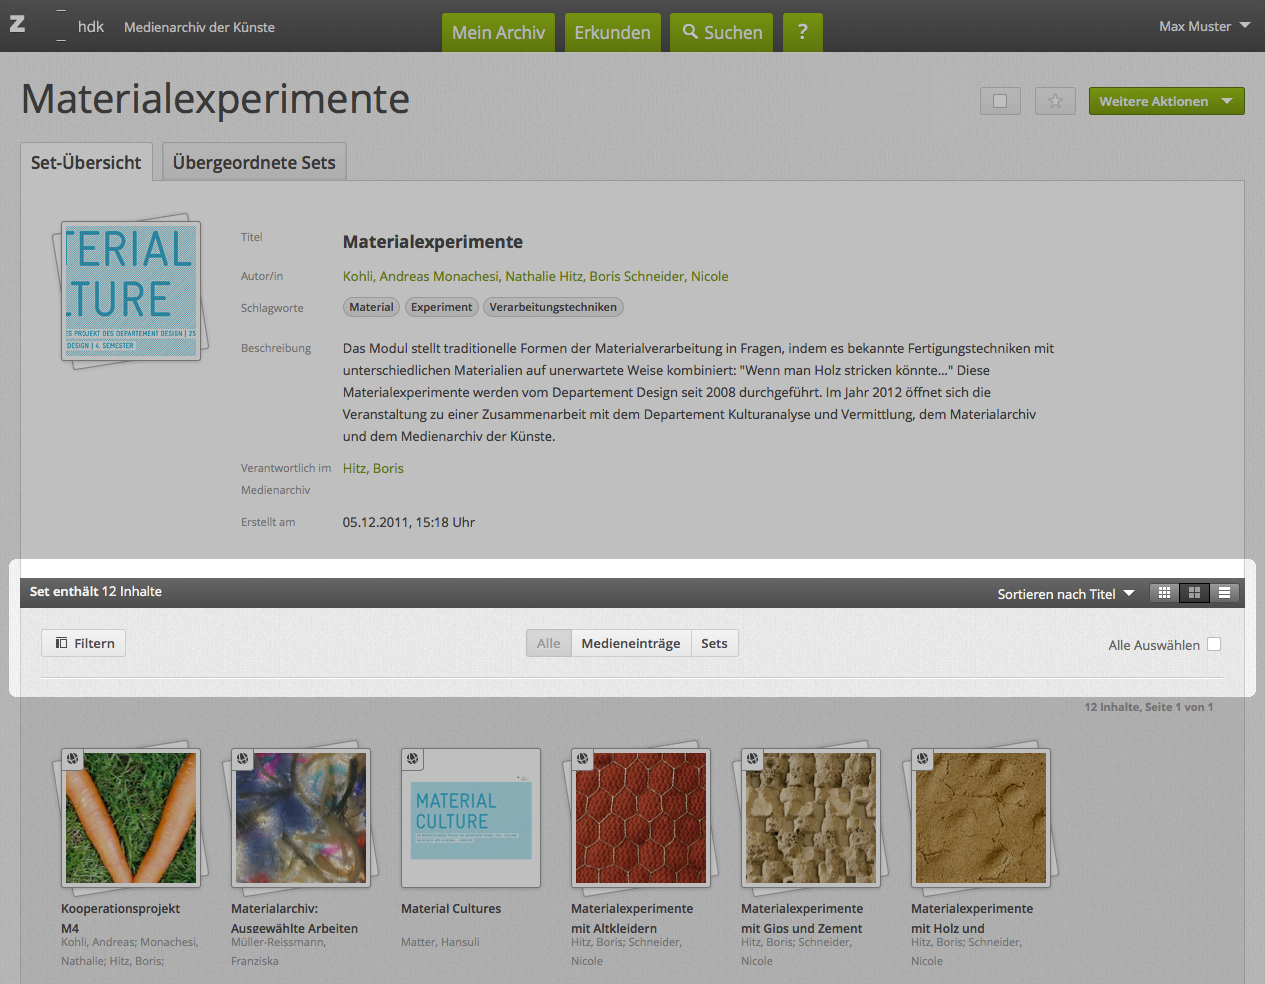Expand the Sortieren nach Titel dropdown
Image resolution: width=1265 pixels, height=984 pixels.
point(1065,594)
